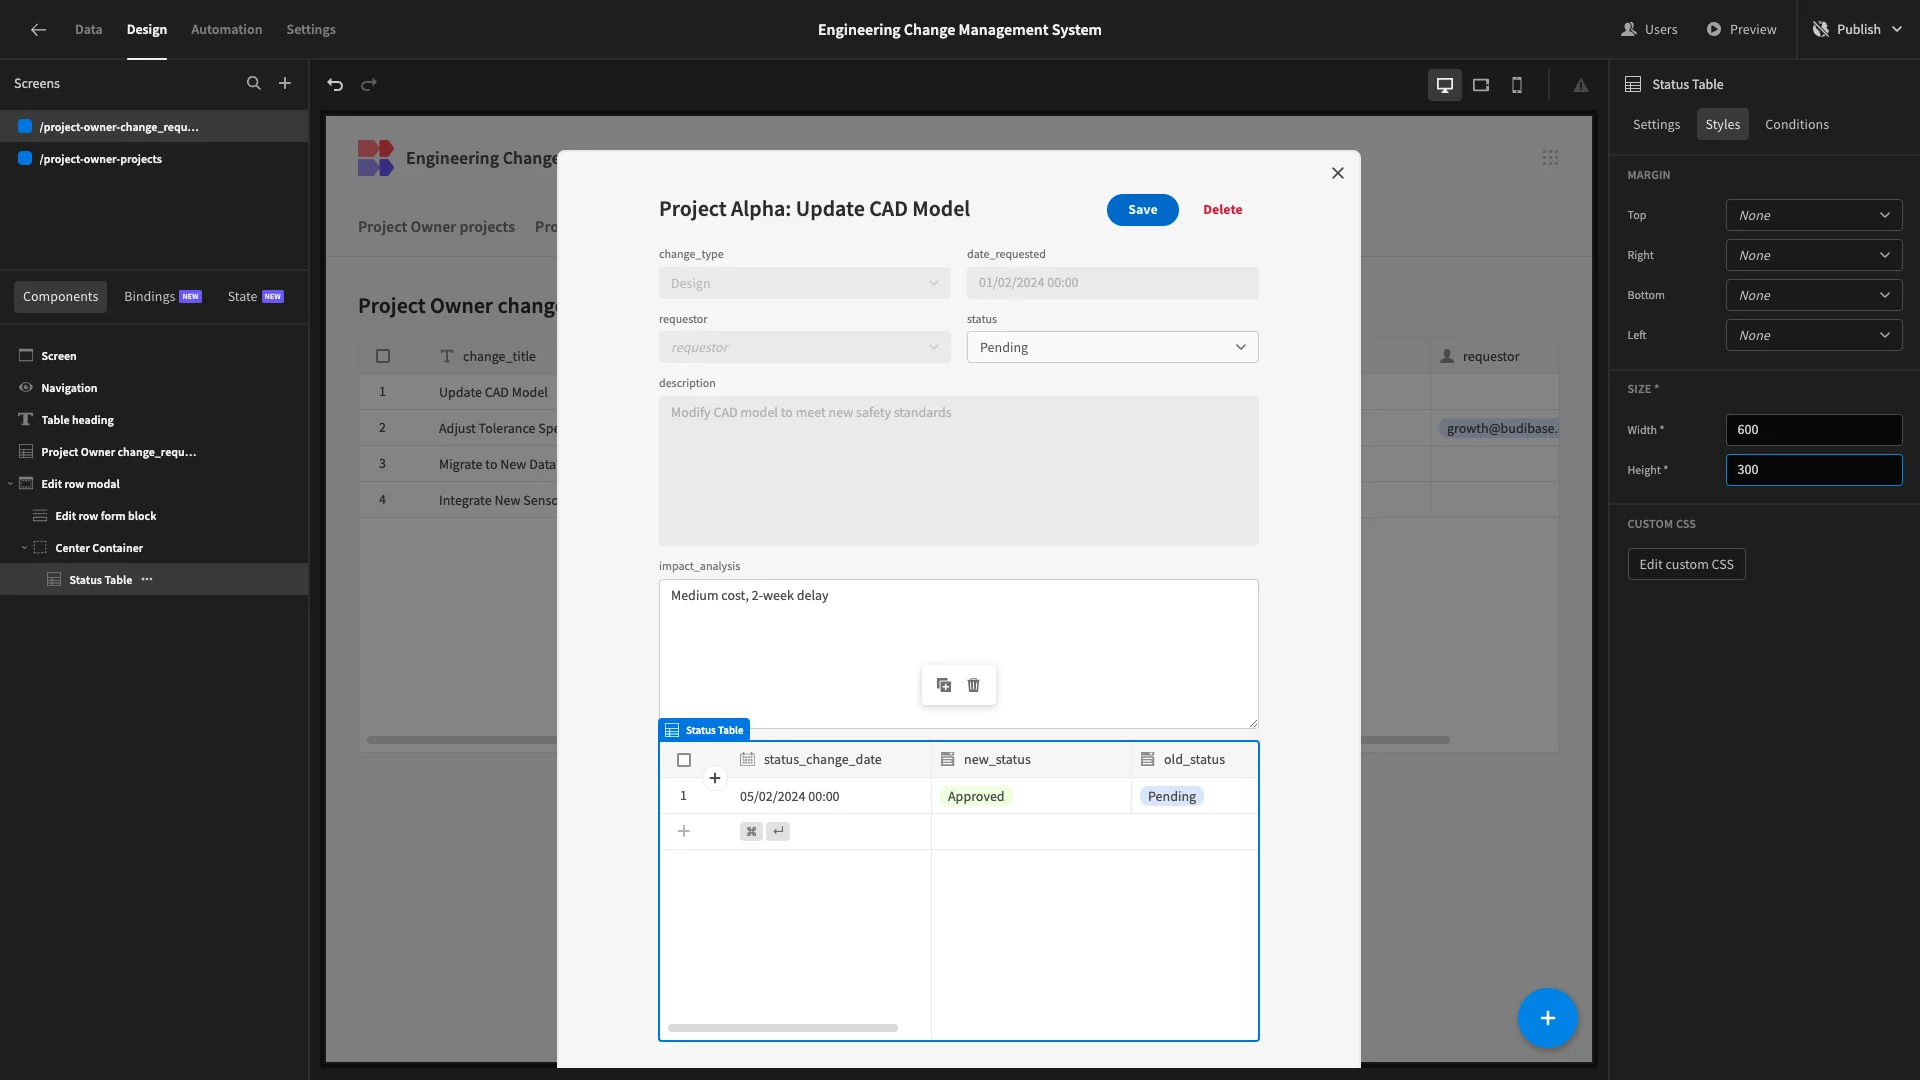1920x1080 pixels.
Task: Click Edit custom CSS button
Action: point(1686,564)
